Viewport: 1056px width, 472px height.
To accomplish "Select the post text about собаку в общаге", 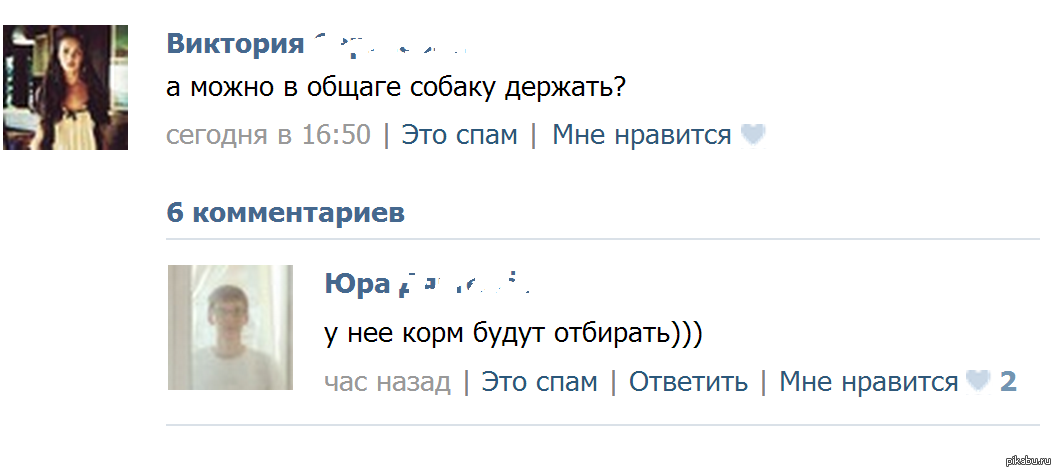I will [x=395, y=88].
